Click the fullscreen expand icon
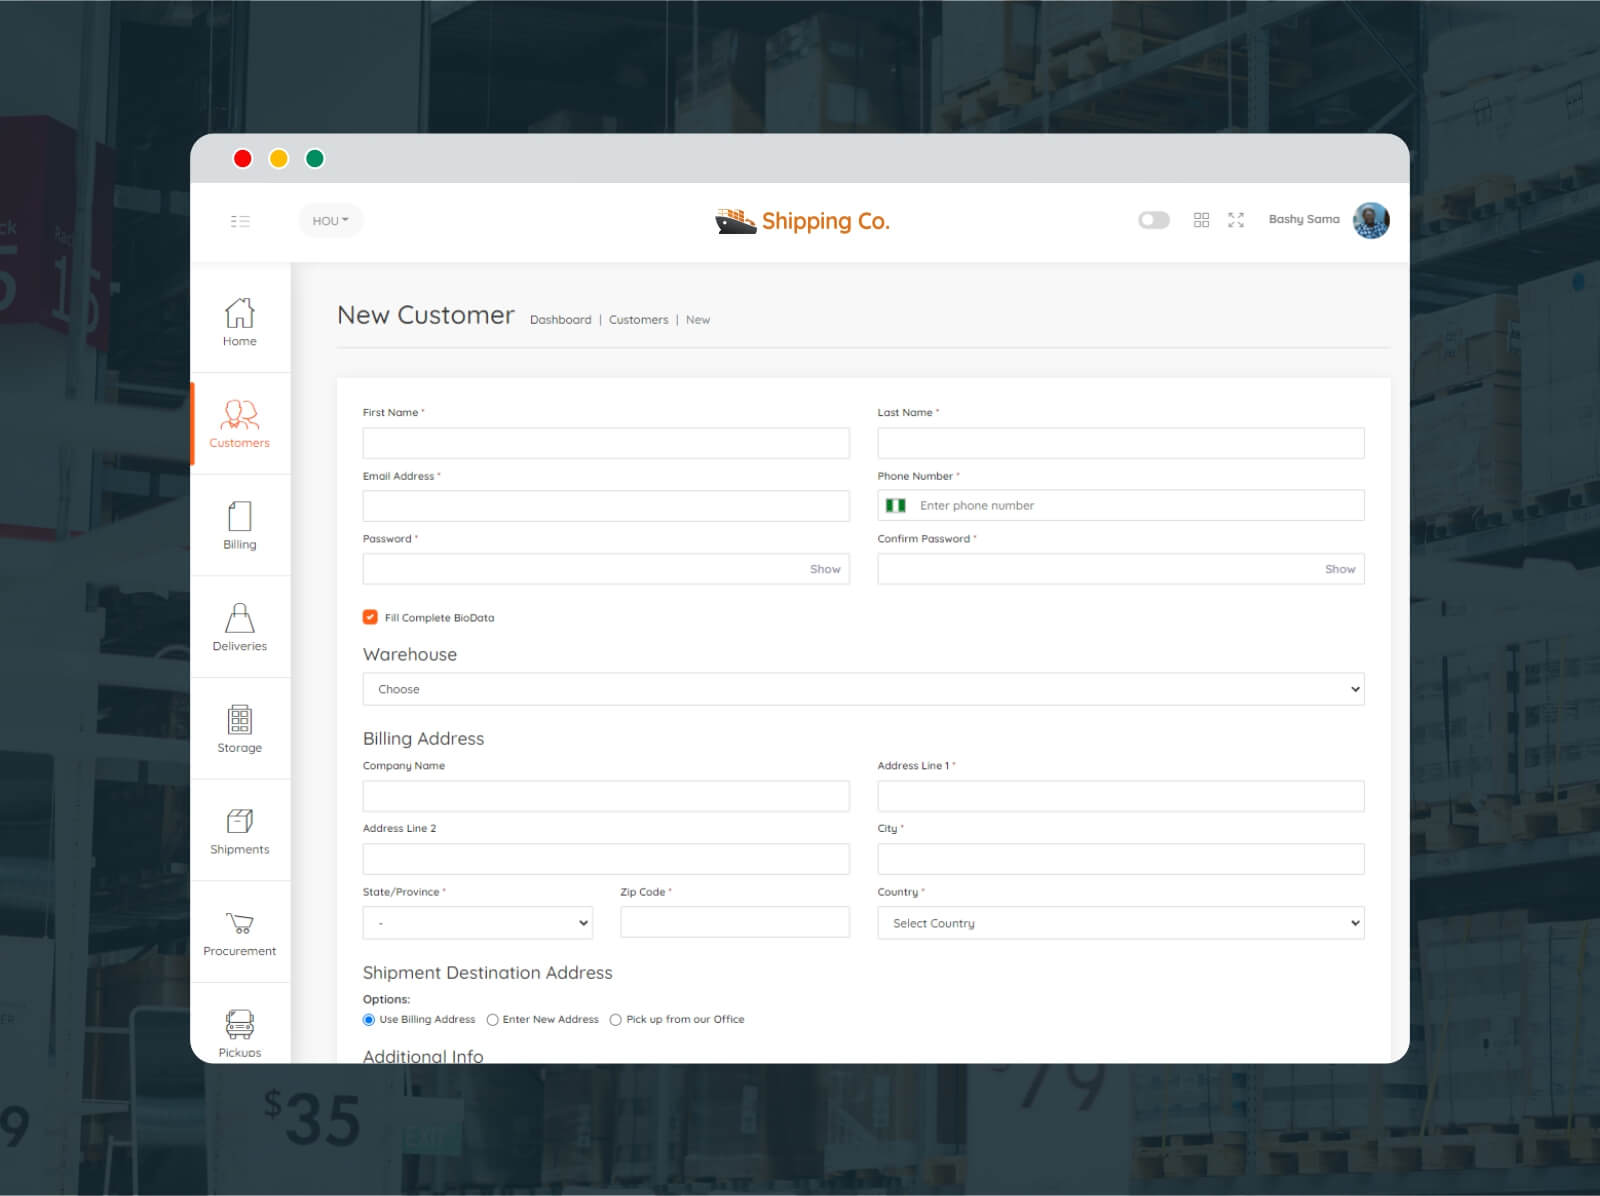 1236,220
